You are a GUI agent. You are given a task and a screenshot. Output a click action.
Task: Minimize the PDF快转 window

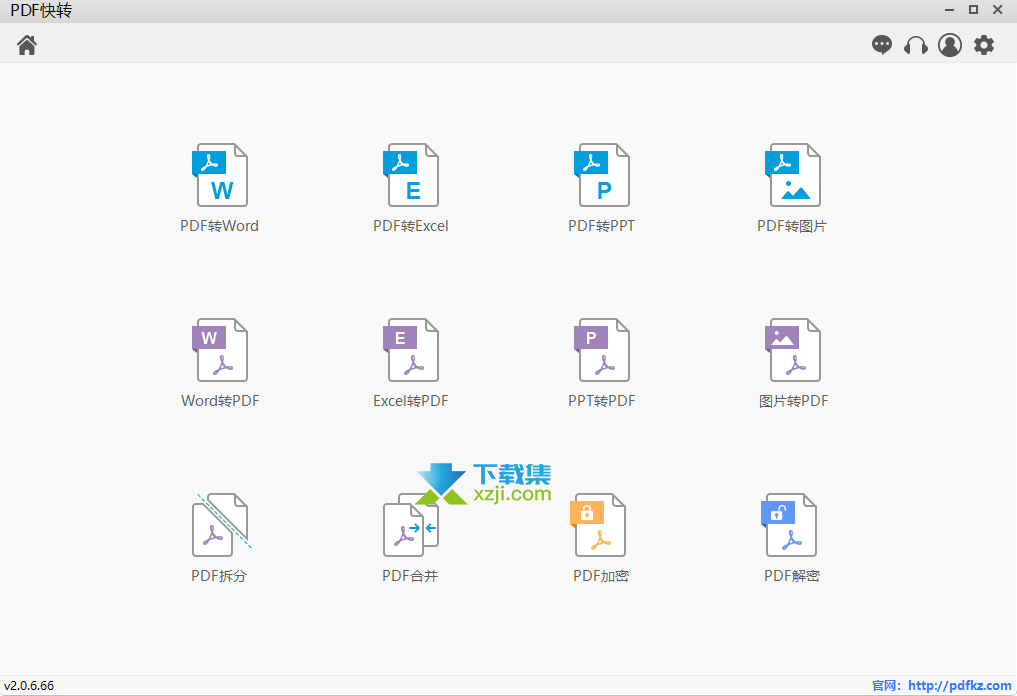pos(950,10)
